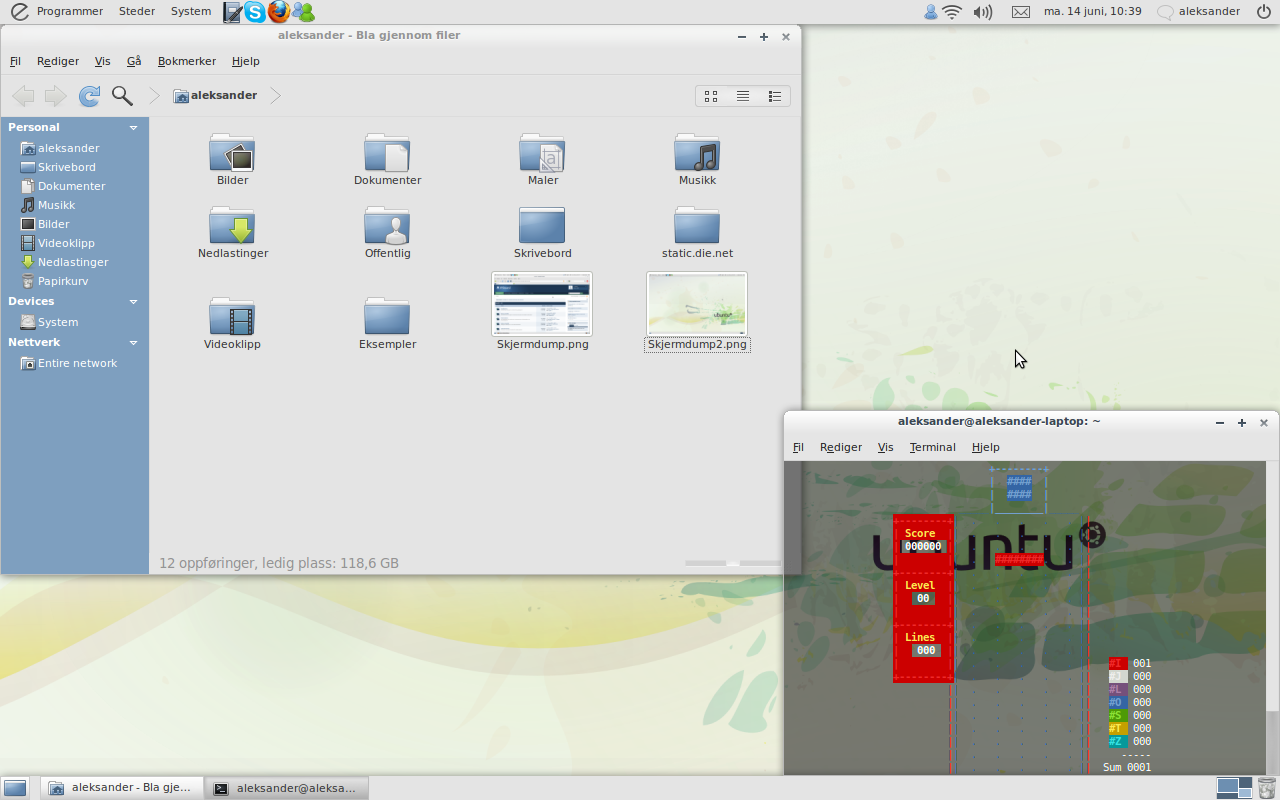Viewport: 1280px width, 800px height.
Task: Reload the current folder
Action: [89, 96]
